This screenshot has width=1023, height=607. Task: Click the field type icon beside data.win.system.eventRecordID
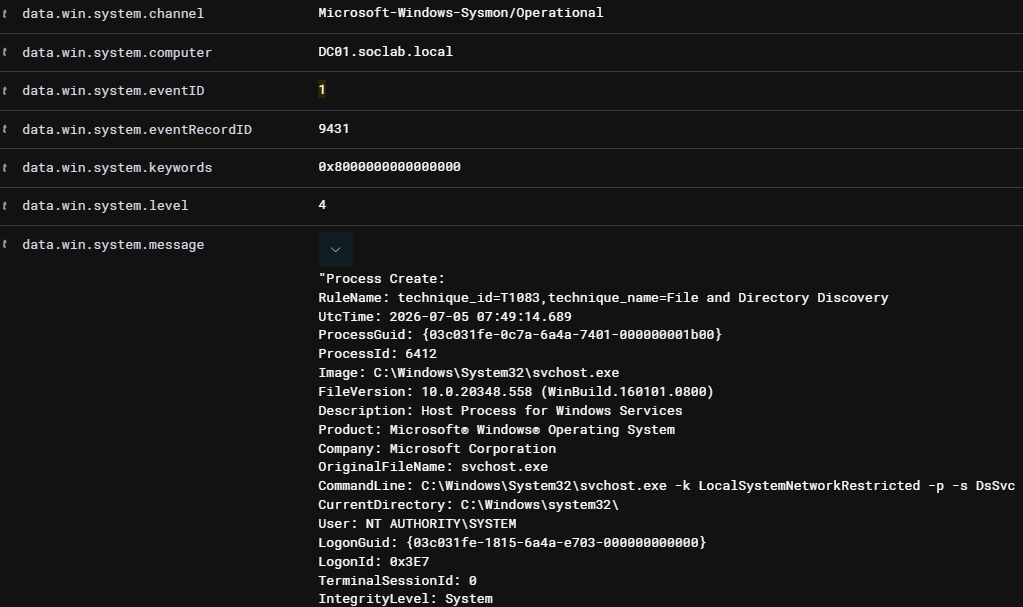pos(5,129)
